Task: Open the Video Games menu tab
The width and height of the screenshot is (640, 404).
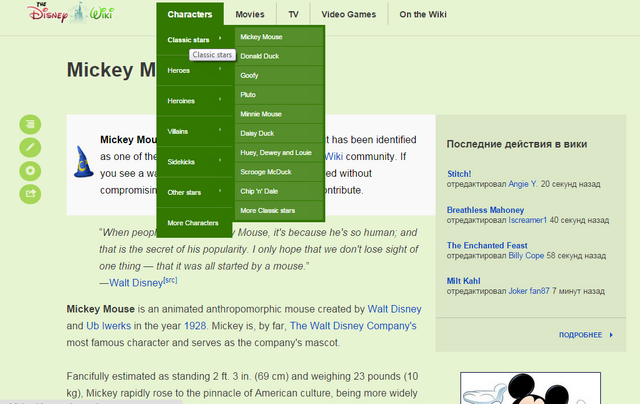Action: coord(349,14)
